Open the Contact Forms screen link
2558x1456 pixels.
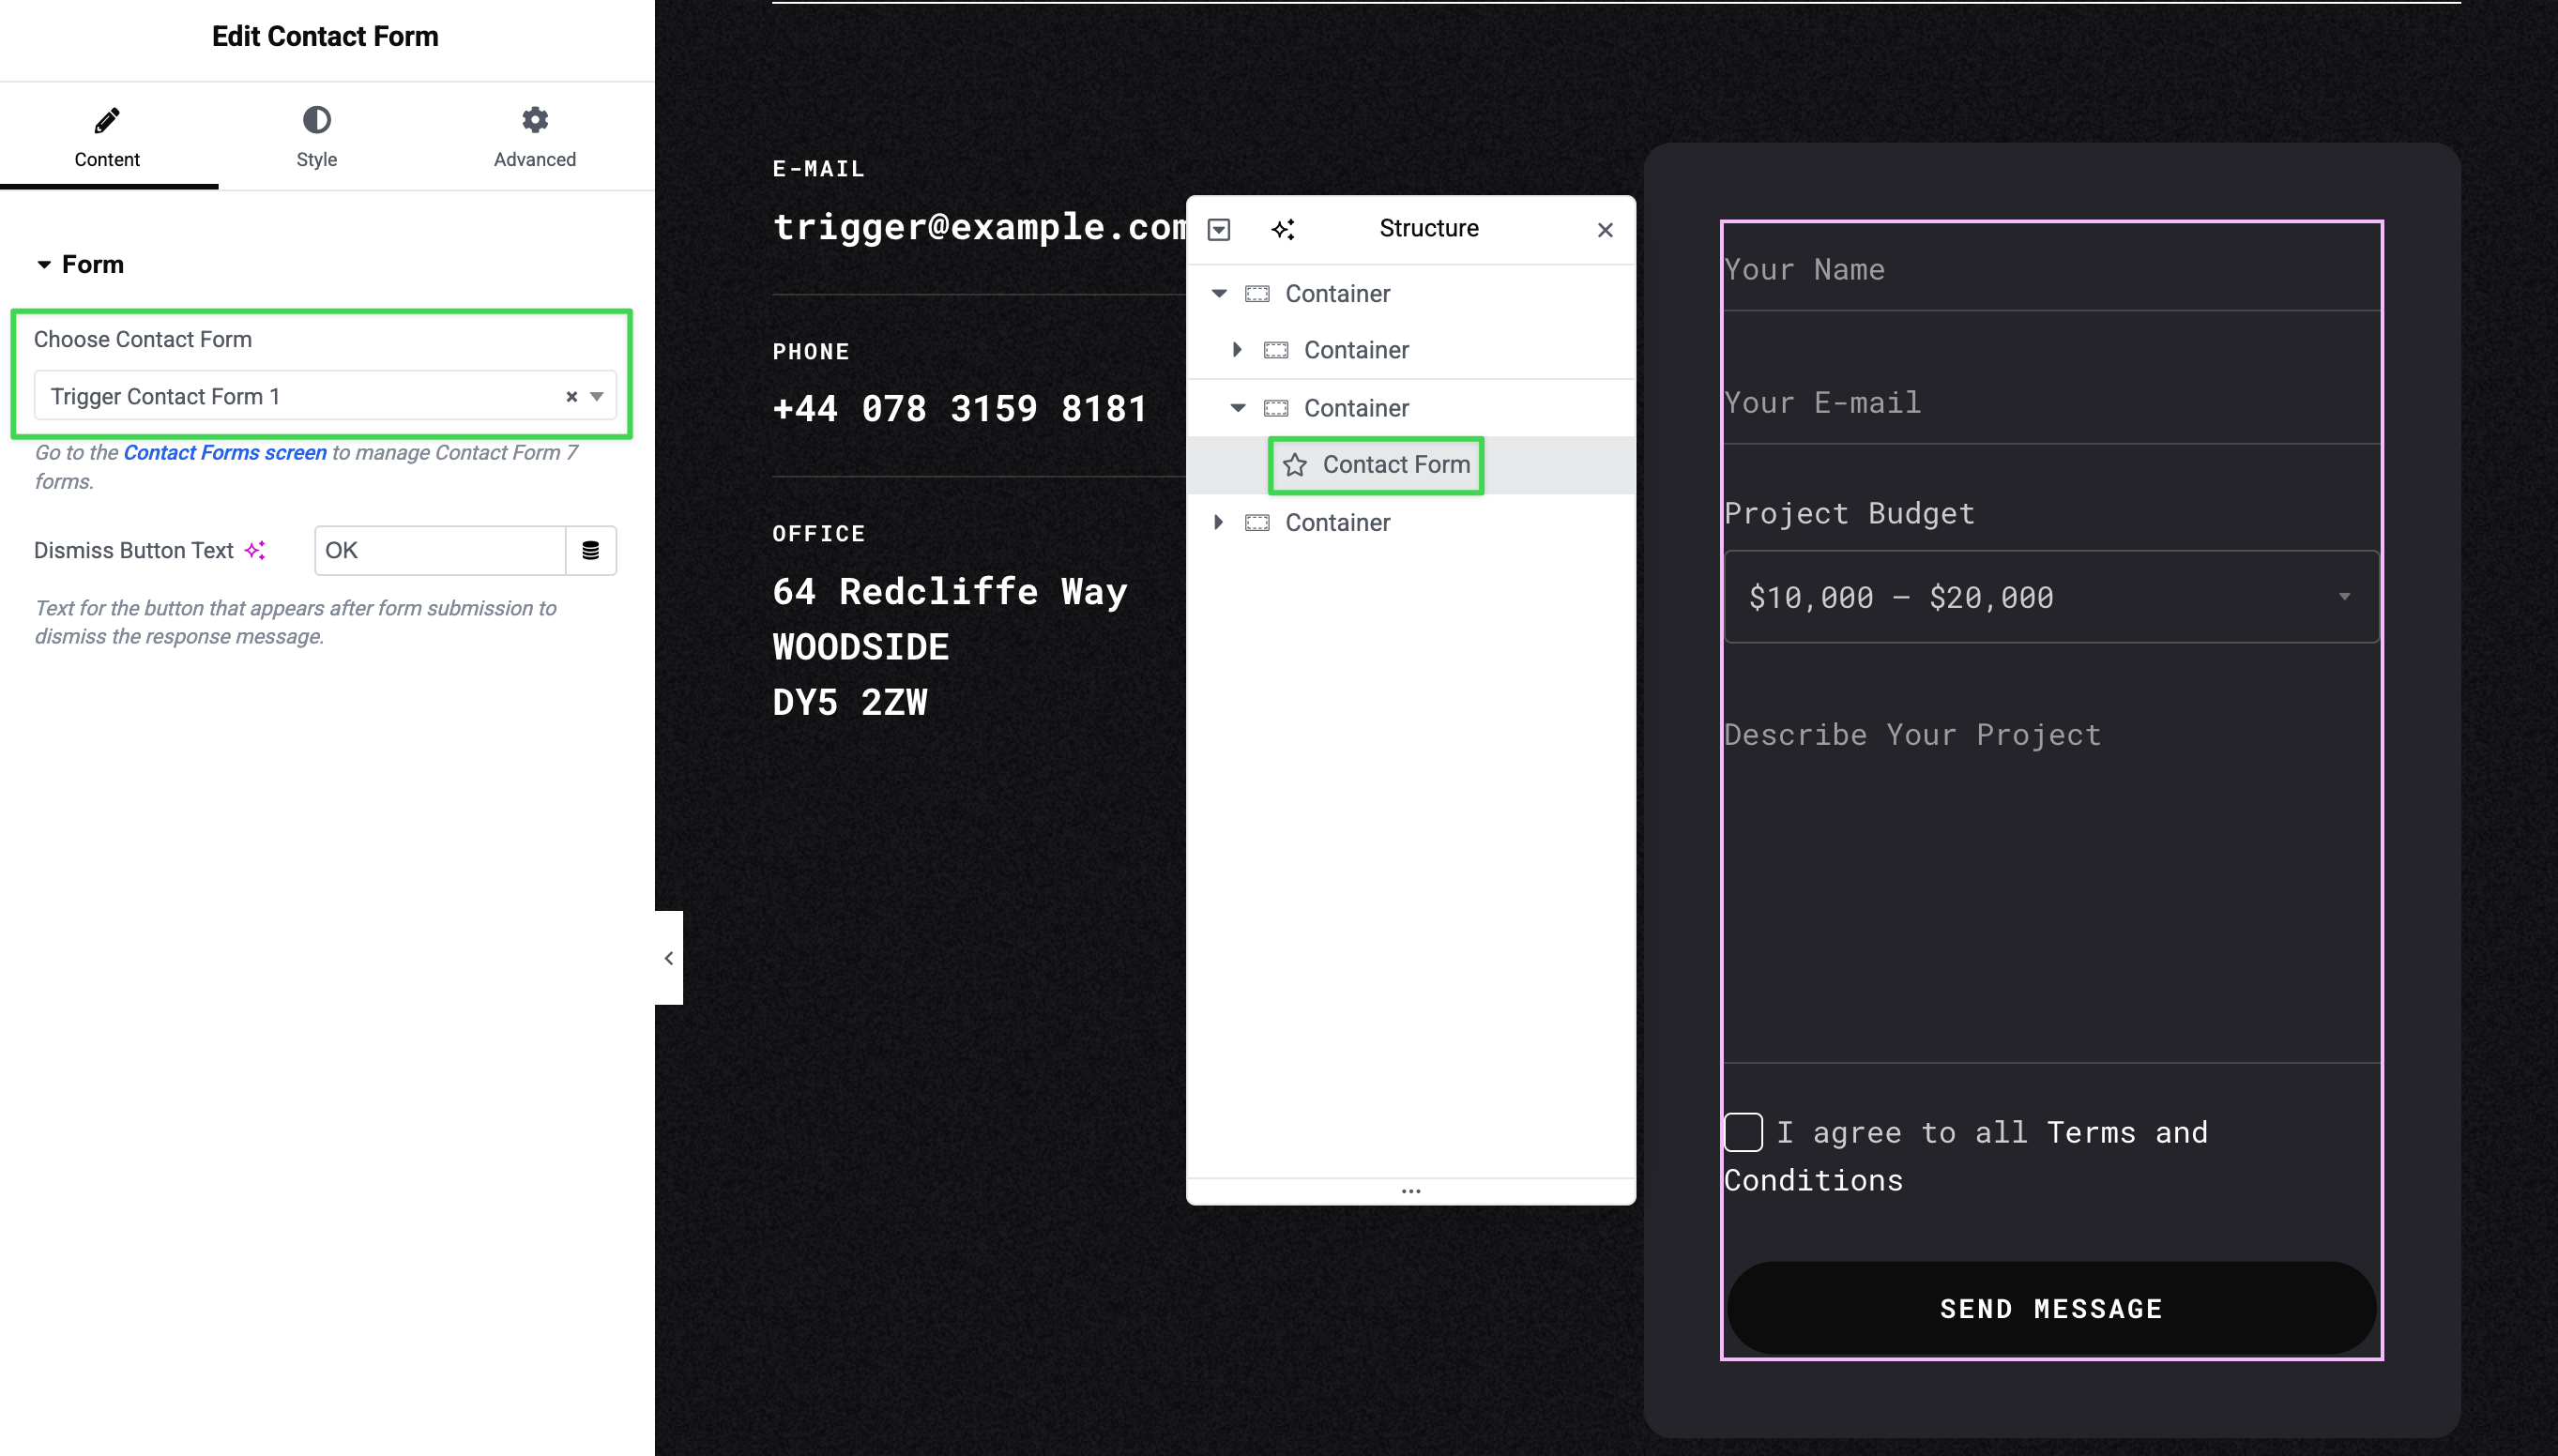(224, 452)
